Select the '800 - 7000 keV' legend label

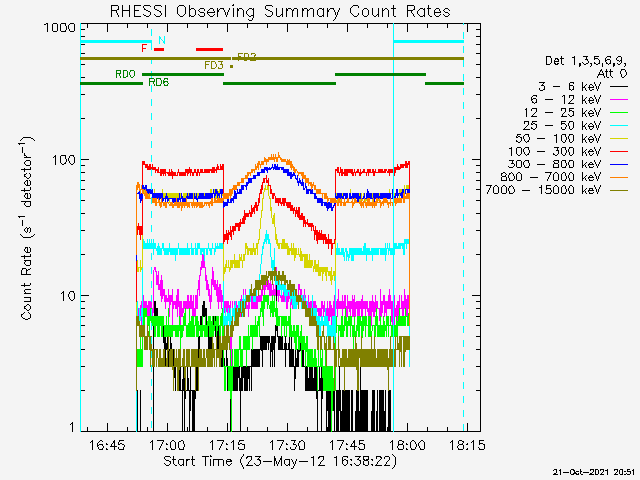pyautogui.click(x=551, y=177)
